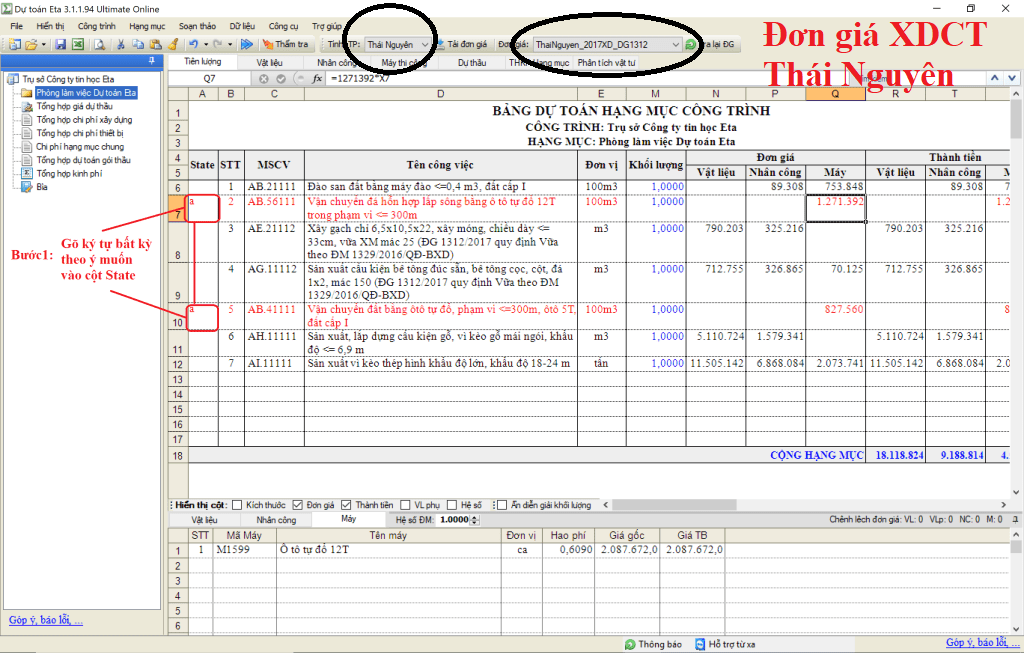Enable the Kích thước checkbox
Image resolution: width=1024 pixels, height=653 pixels.
[x=237, y=505]
